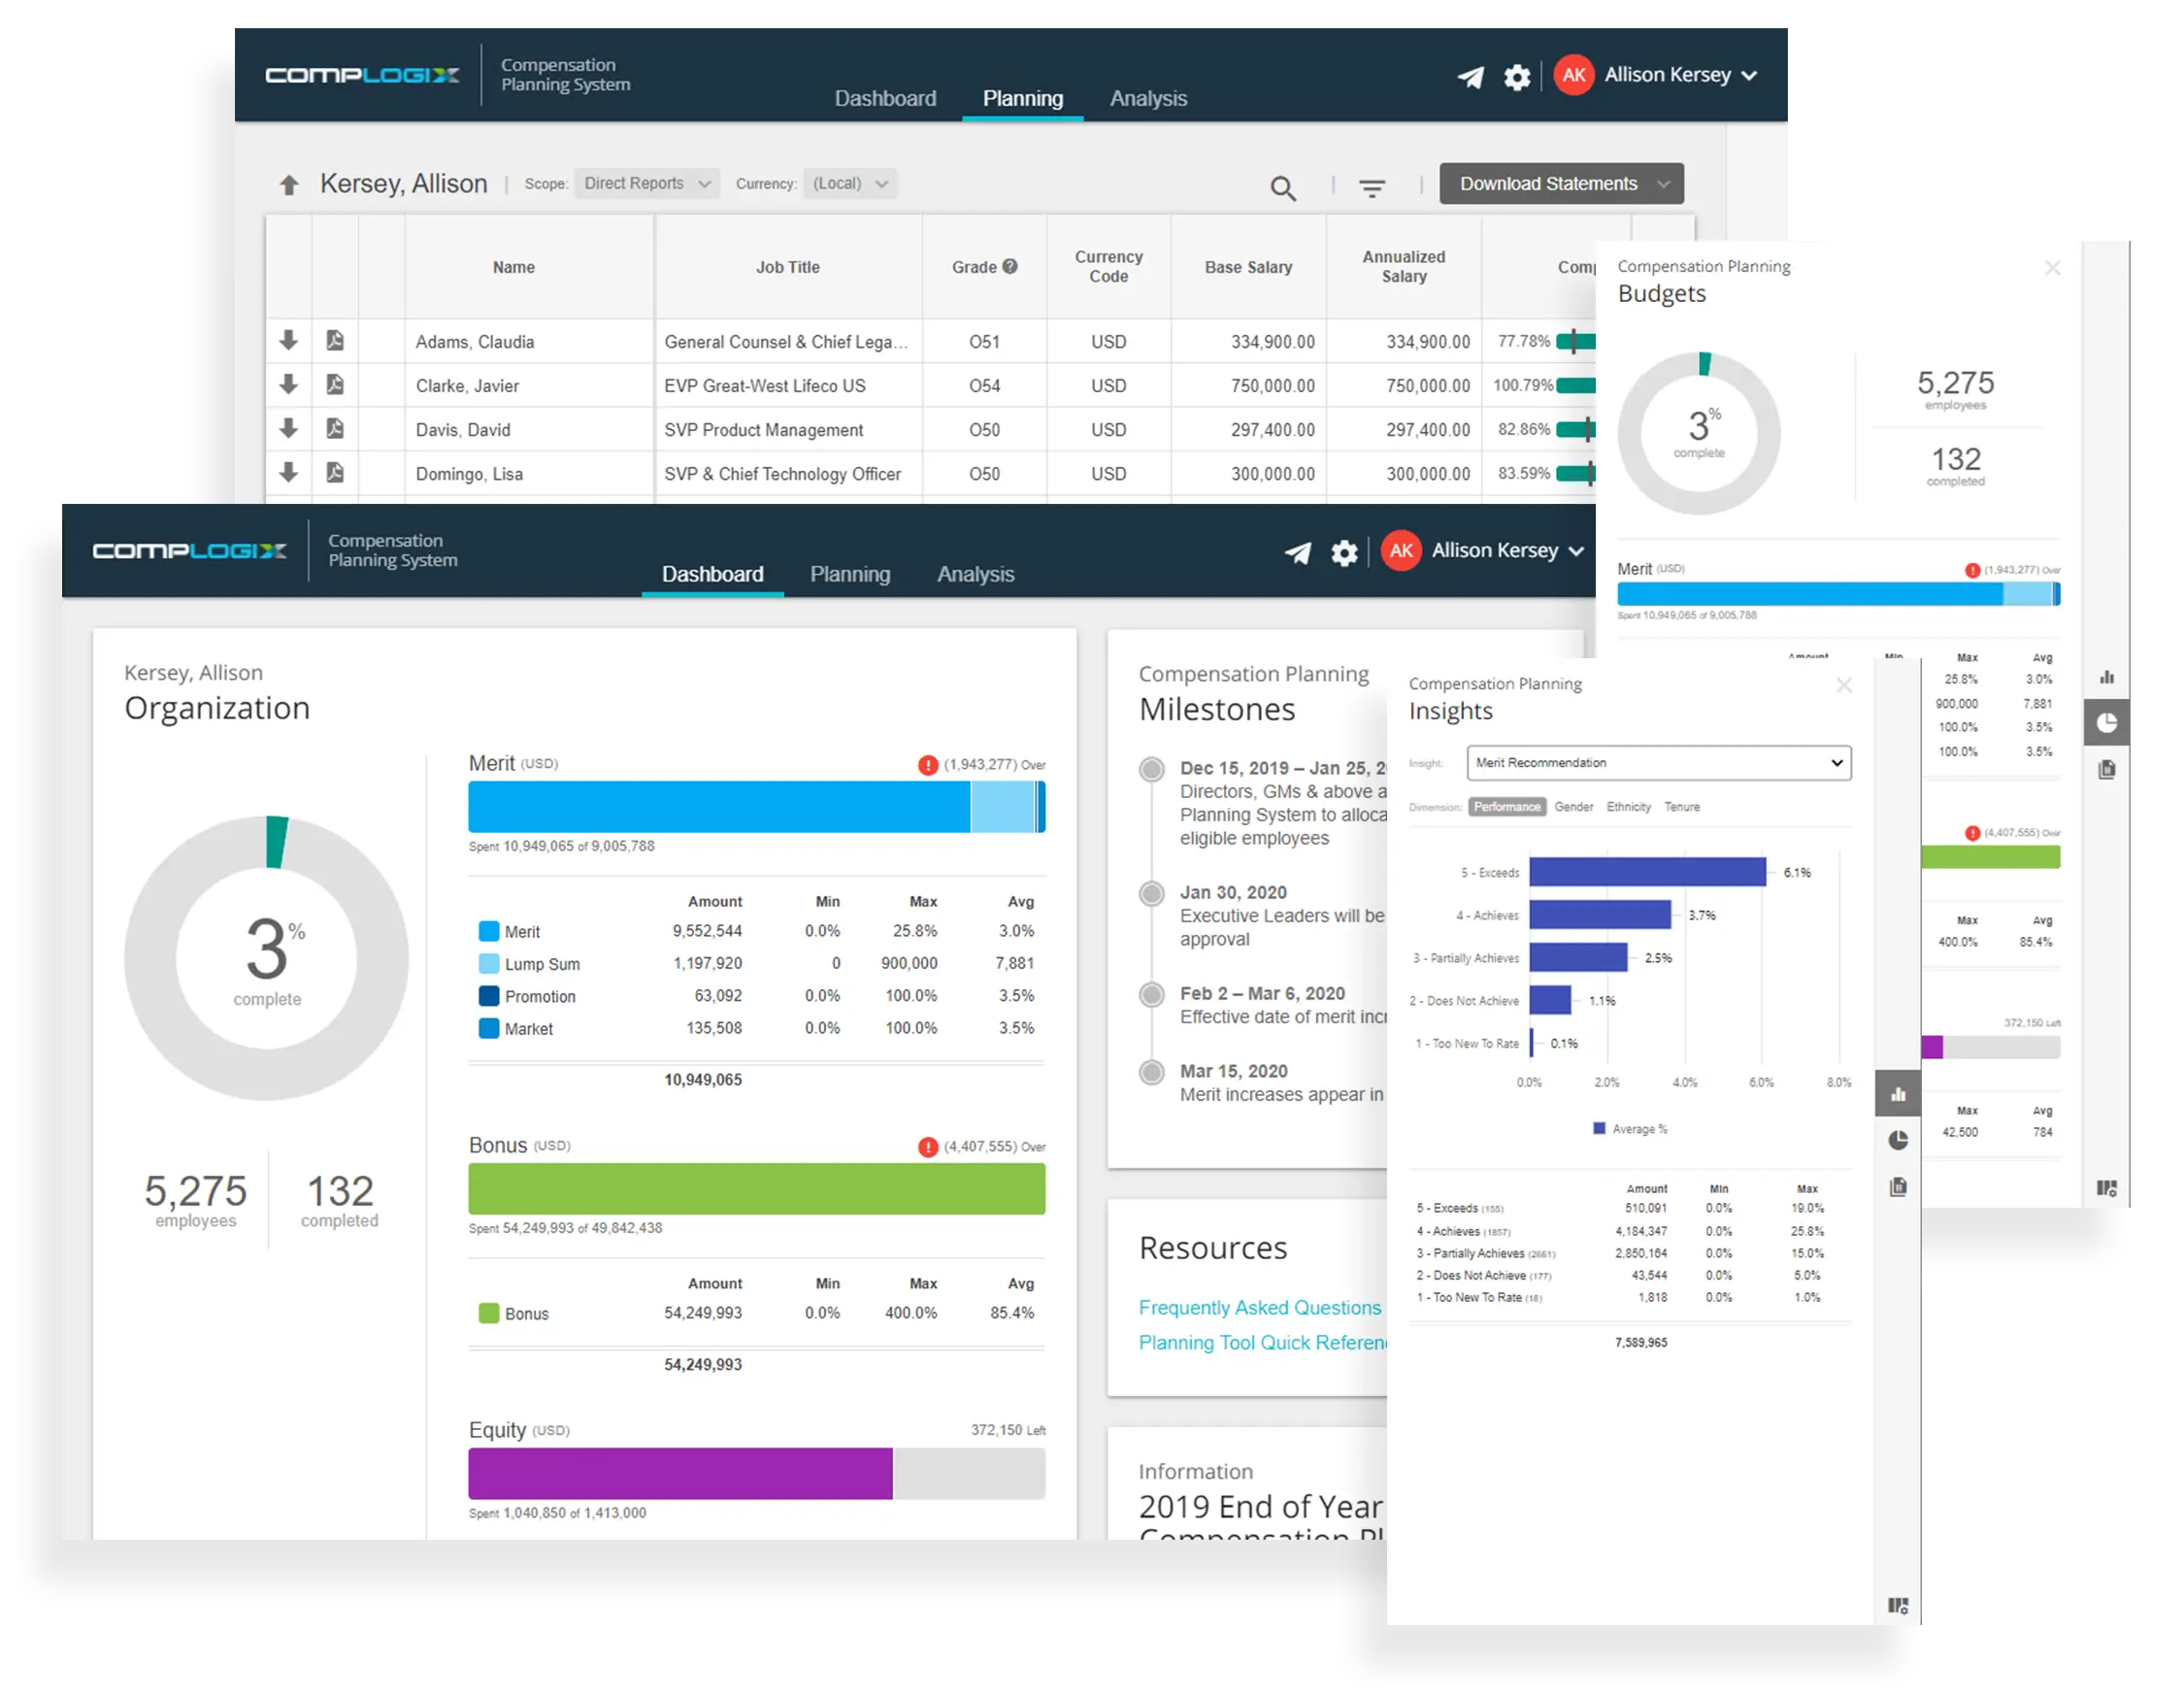
Task: Open Analysis tab in Dashboard window
Action: (975, 574)
